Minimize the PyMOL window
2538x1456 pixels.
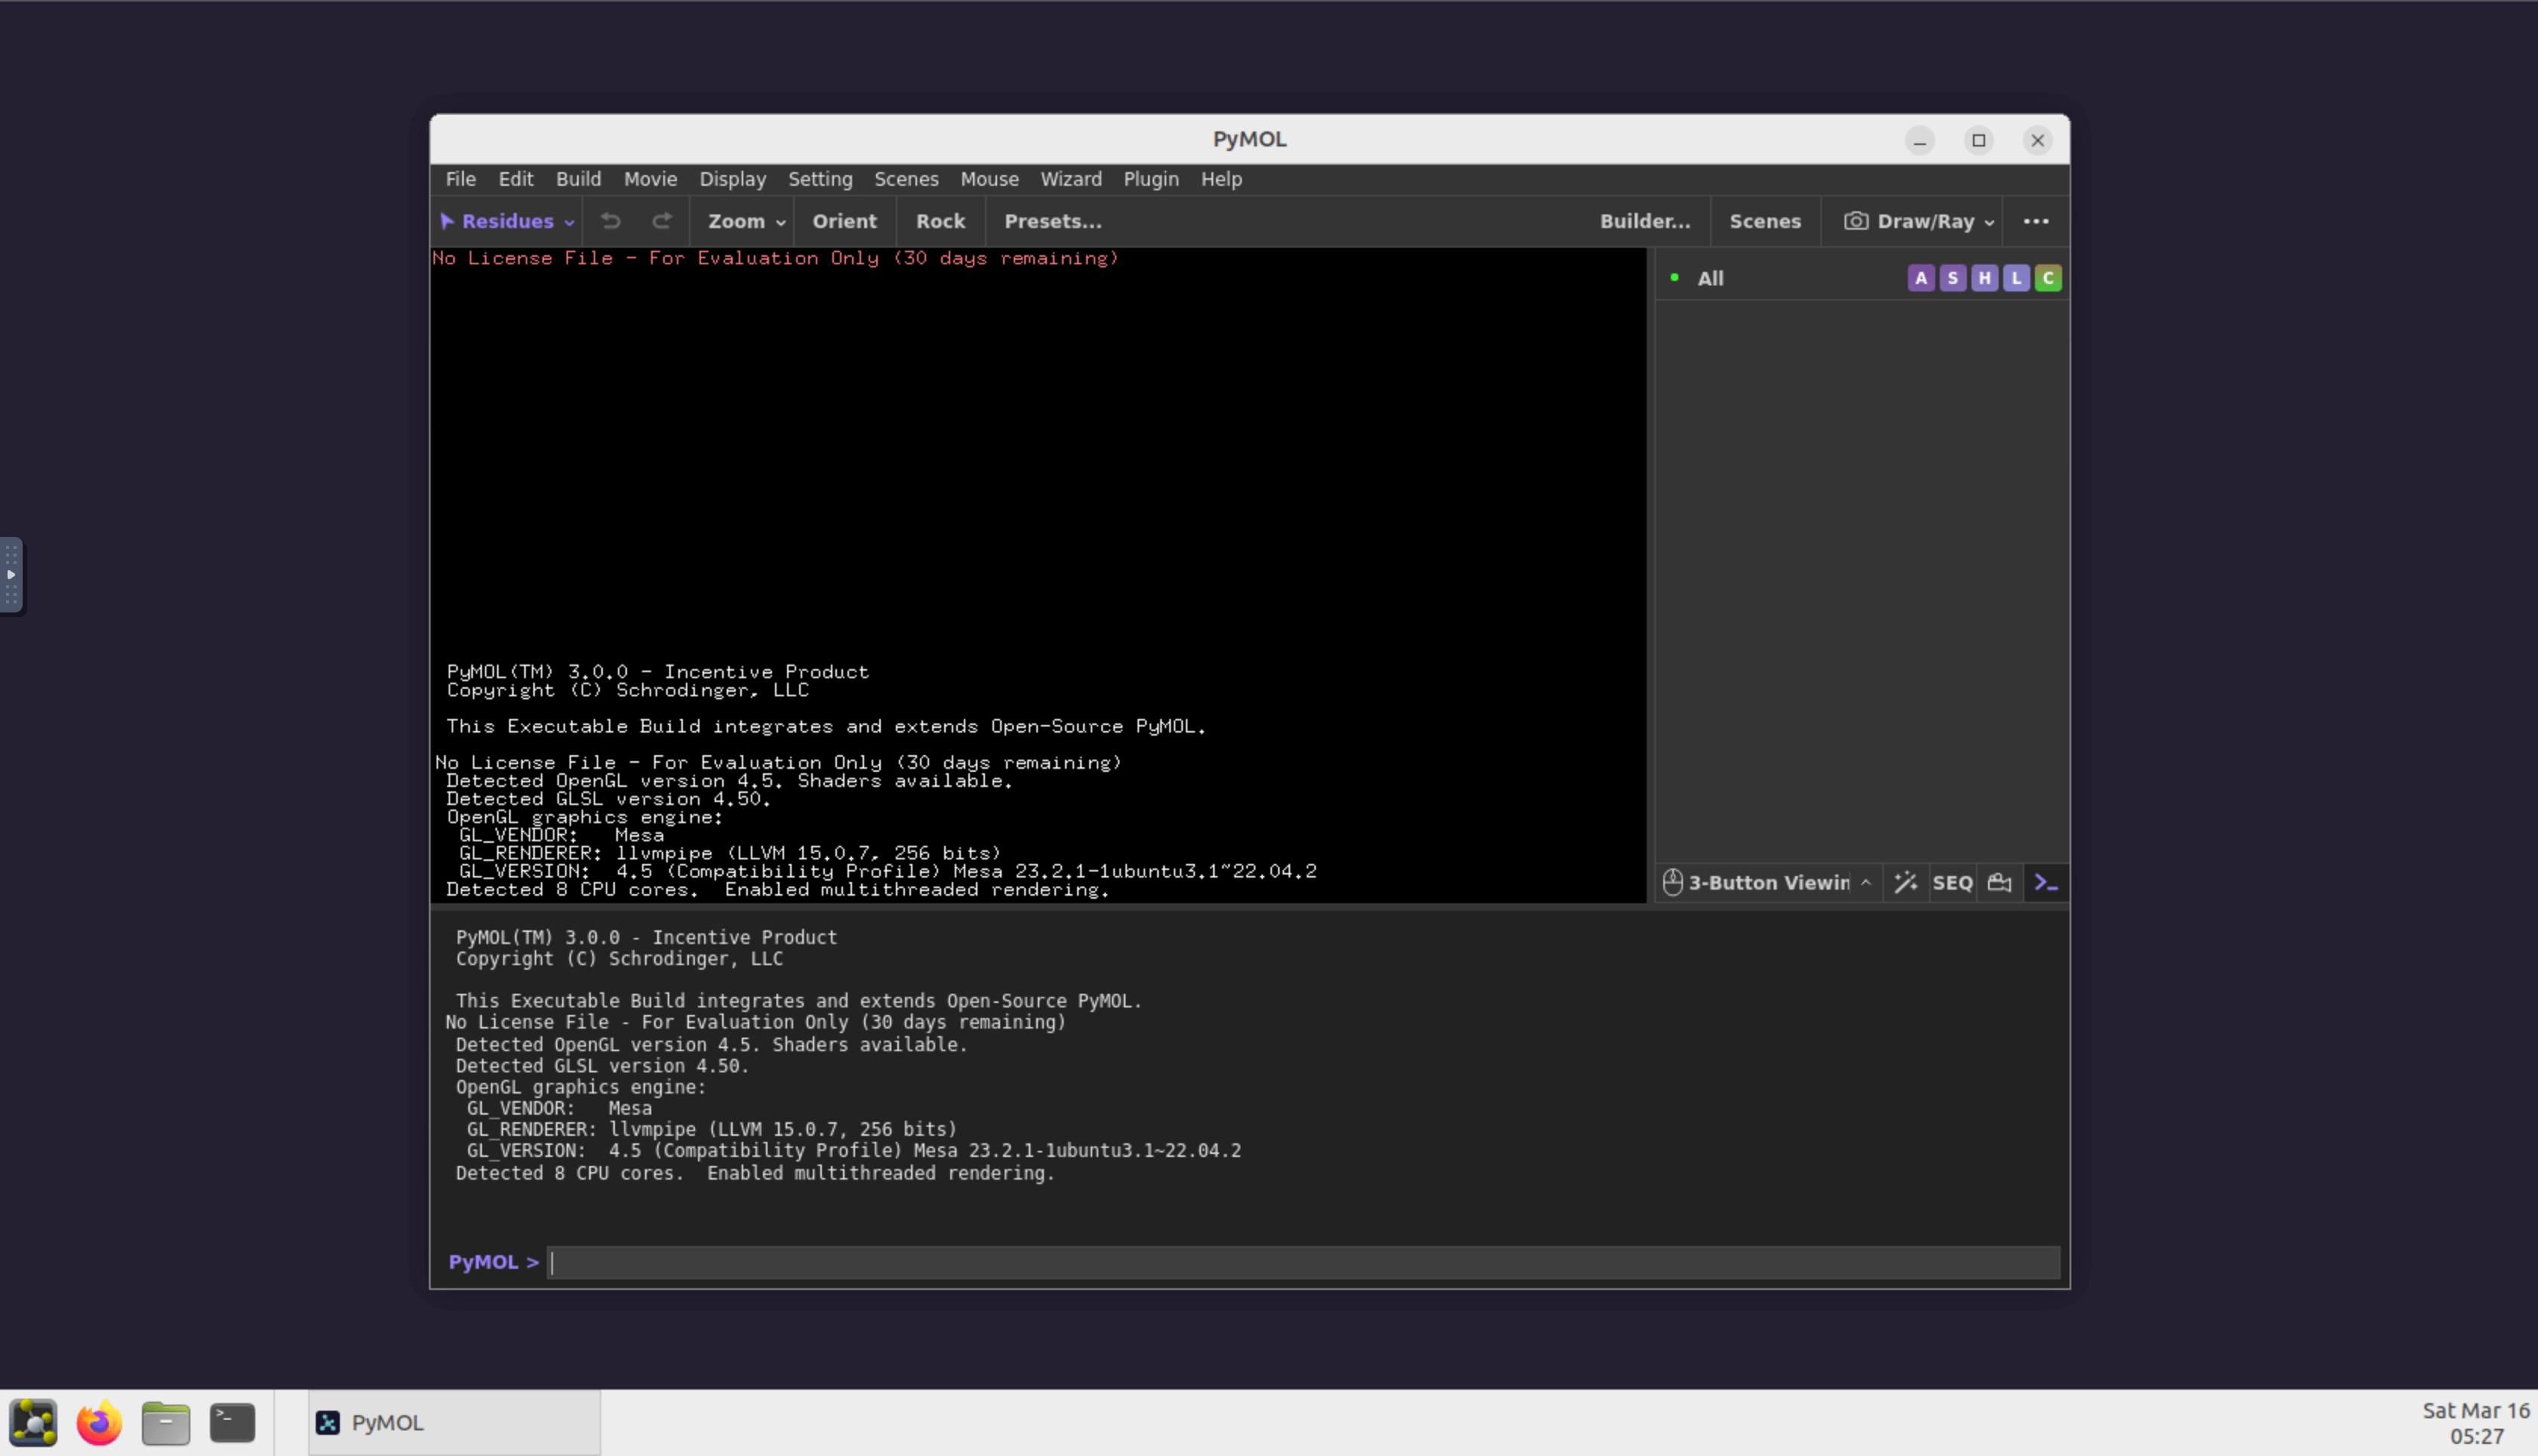1919,140
